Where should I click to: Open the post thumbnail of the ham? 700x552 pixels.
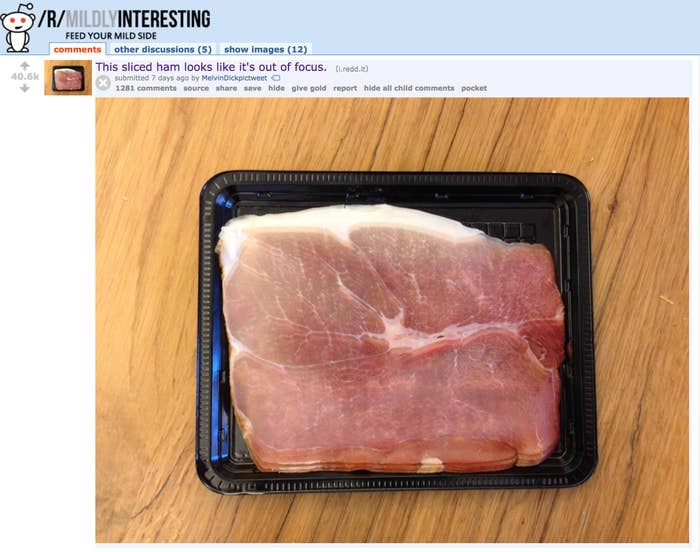point(68,78)
